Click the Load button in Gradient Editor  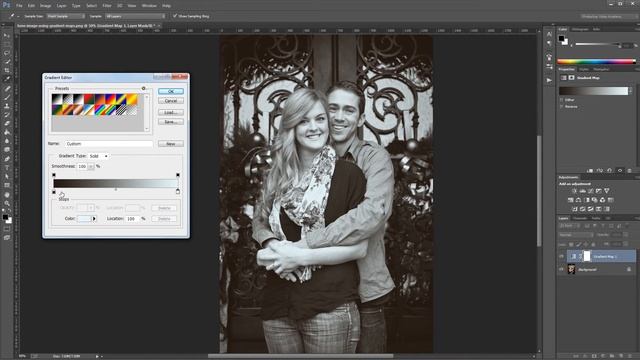click(171, 112)
